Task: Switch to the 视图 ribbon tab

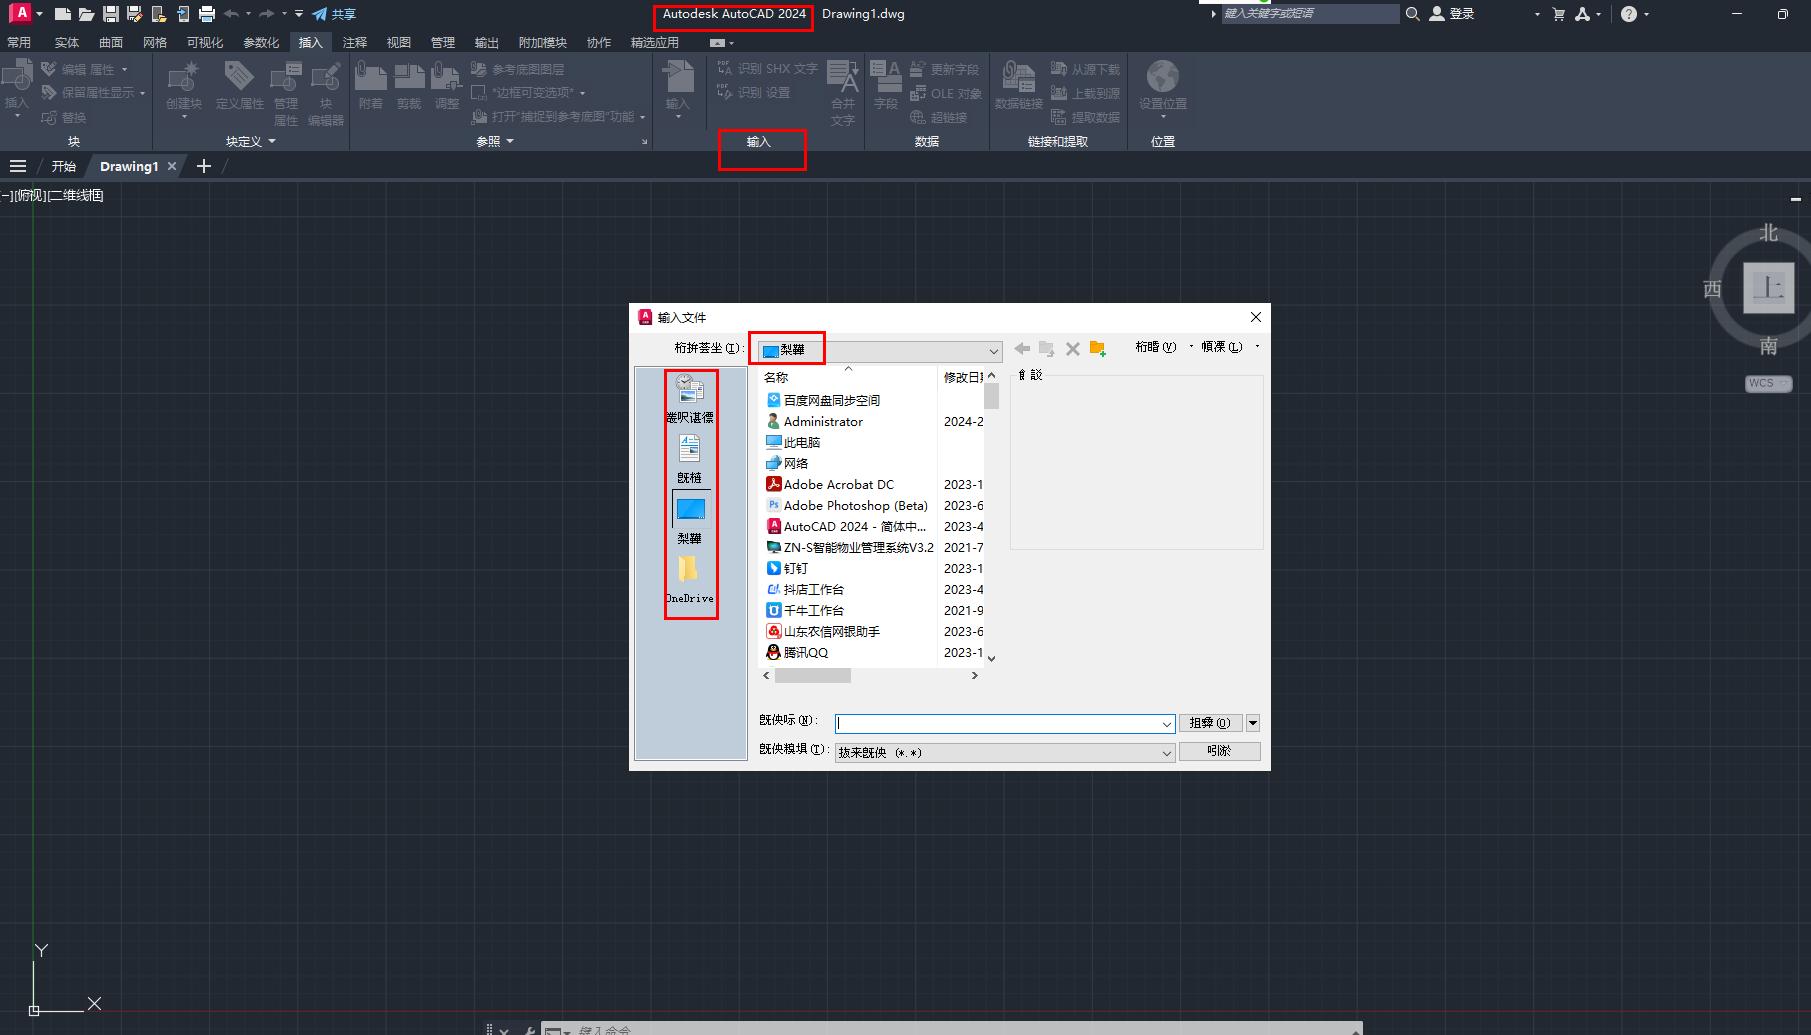Action: [399, 42]
